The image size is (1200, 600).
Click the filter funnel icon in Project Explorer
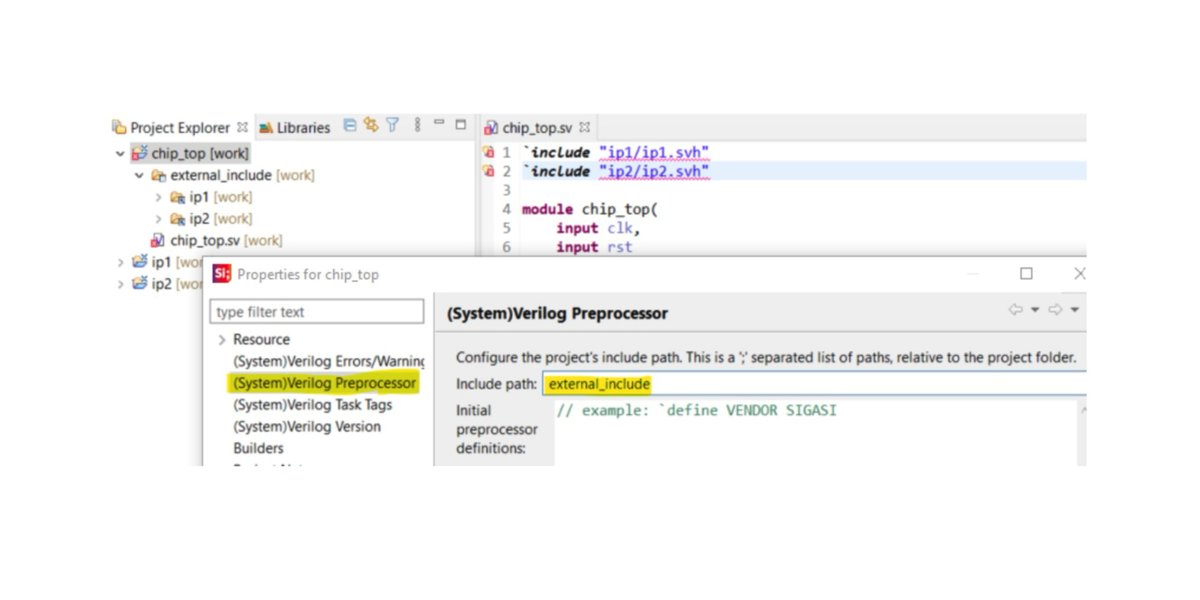(x=393, y=126)
